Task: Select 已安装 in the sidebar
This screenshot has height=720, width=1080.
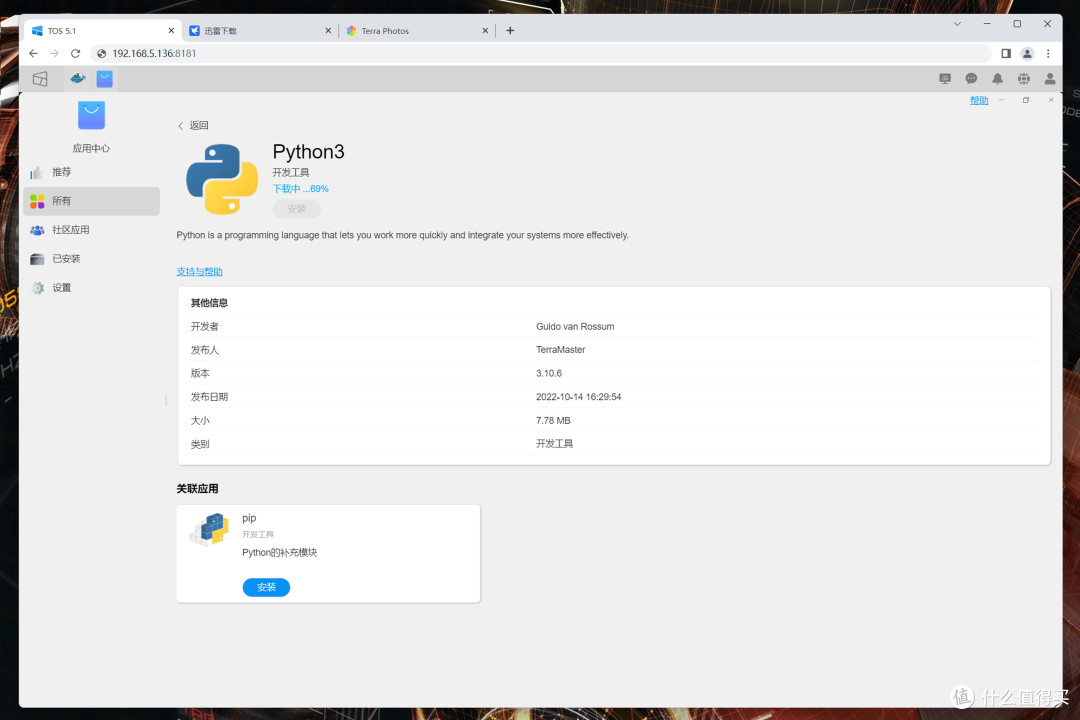Action: click(91, 258)
